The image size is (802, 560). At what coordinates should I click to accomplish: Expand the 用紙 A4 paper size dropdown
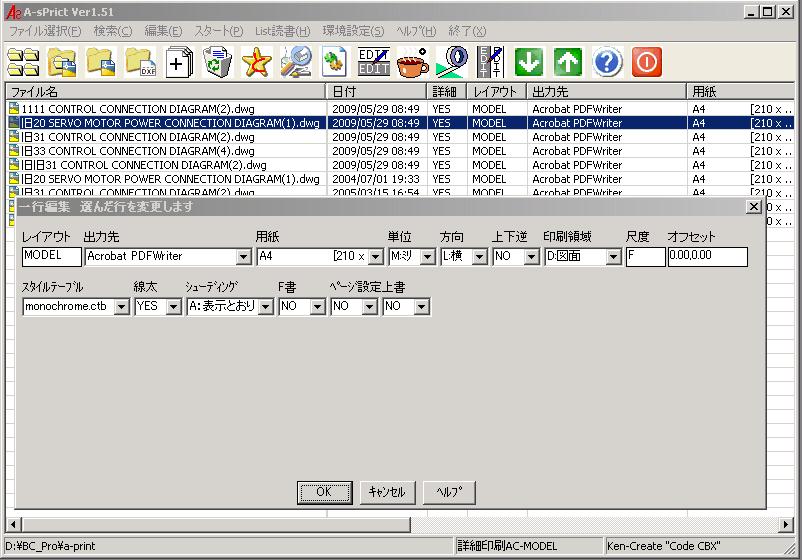point(375,257)
